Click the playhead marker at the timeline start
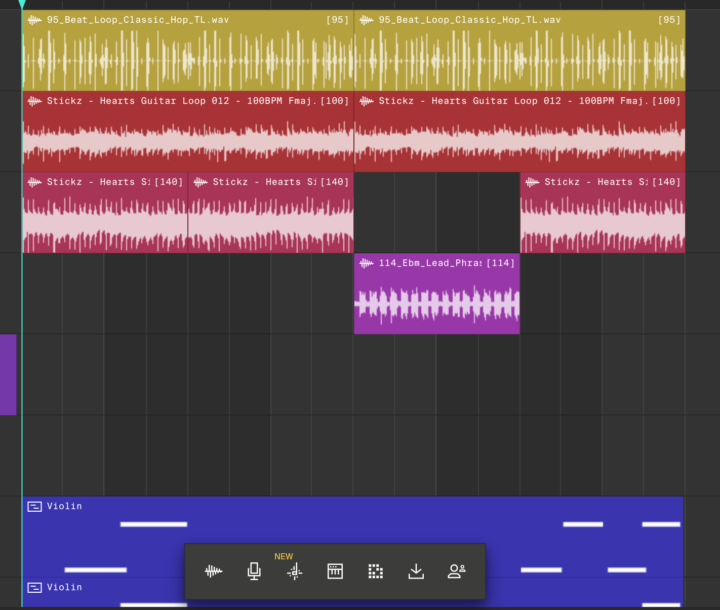This screenshot has width=720, height=610. [22, 4]
